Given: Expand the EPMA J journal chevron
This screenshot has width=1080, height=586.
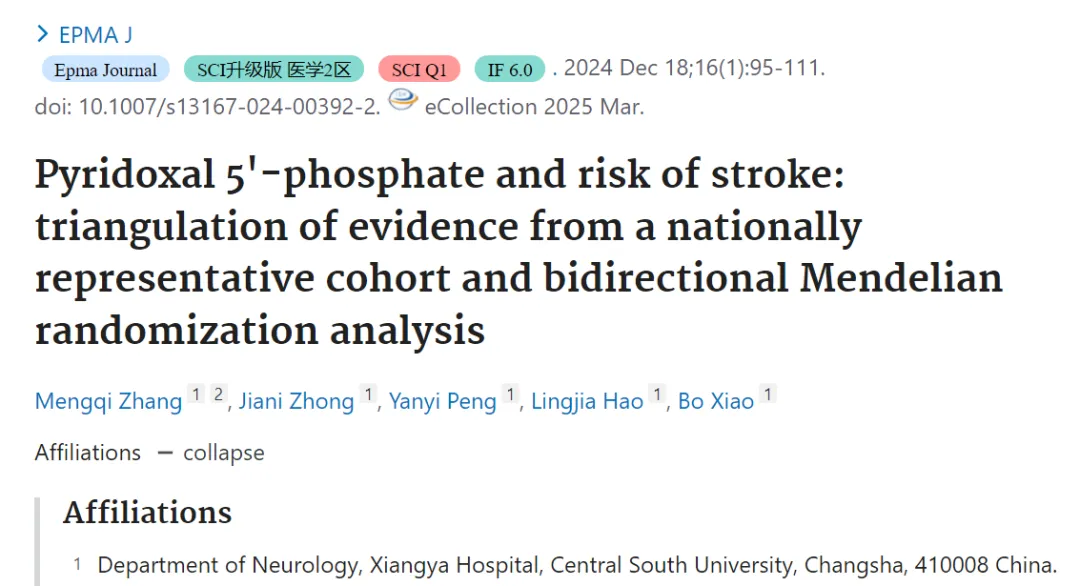Looking at the screenshot, I should click(x=43, y=34).
